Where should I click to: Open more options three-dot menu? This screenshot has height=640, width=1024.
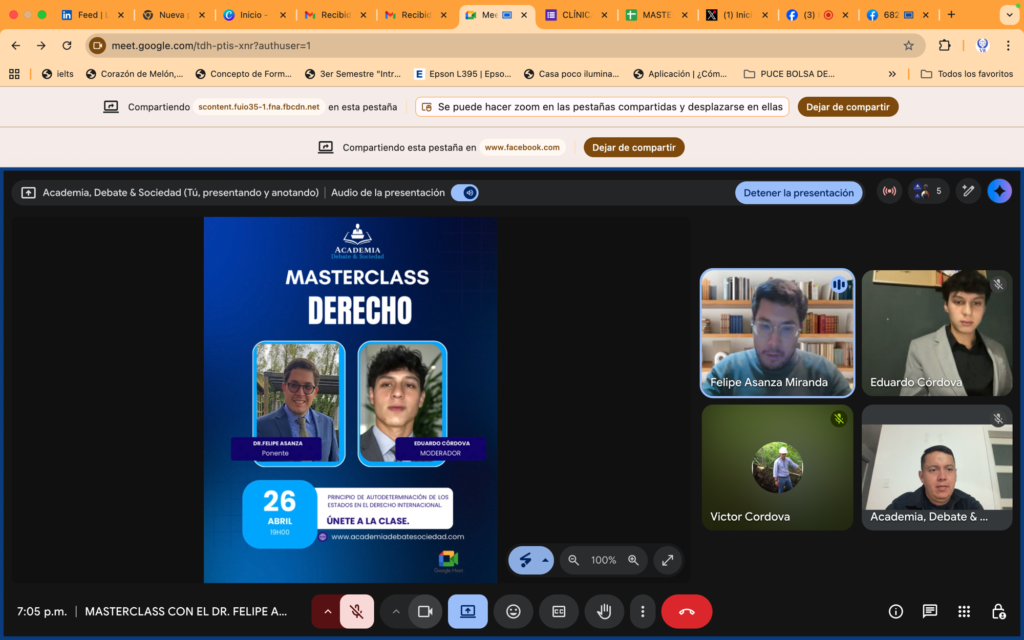(x=642, y=611)
